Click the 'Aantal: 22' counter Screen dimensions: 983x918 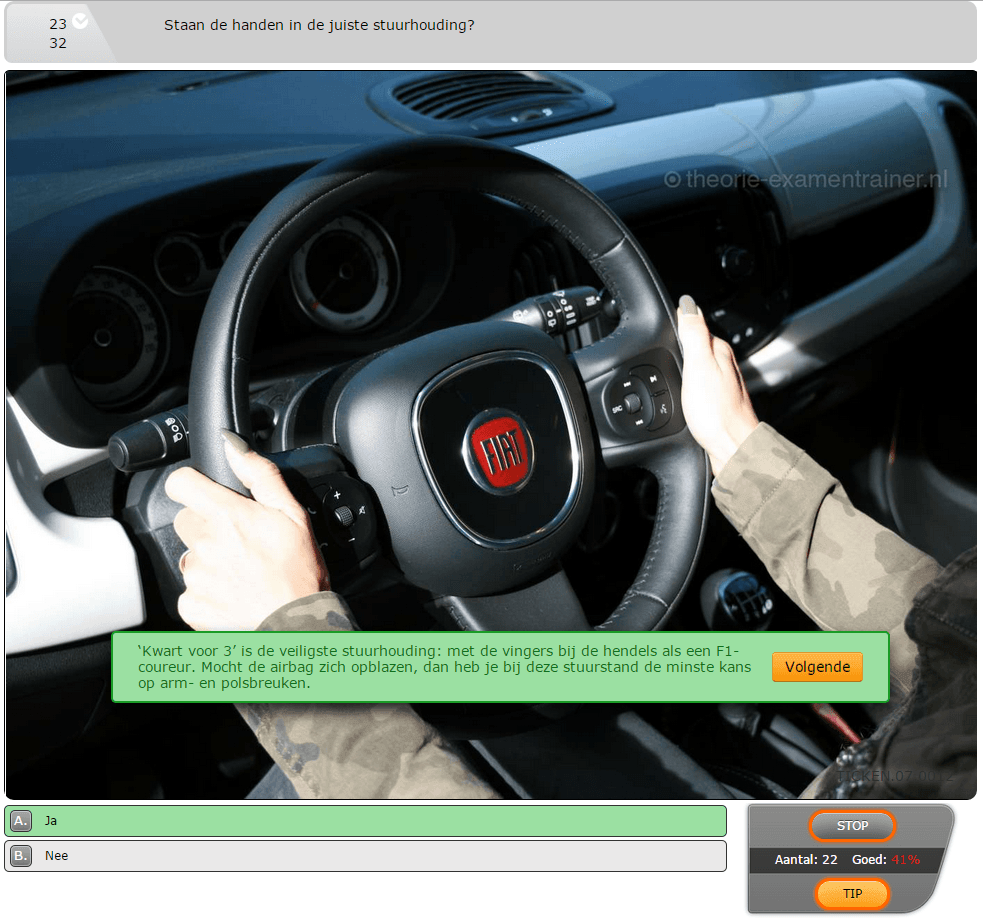(806, 860)
